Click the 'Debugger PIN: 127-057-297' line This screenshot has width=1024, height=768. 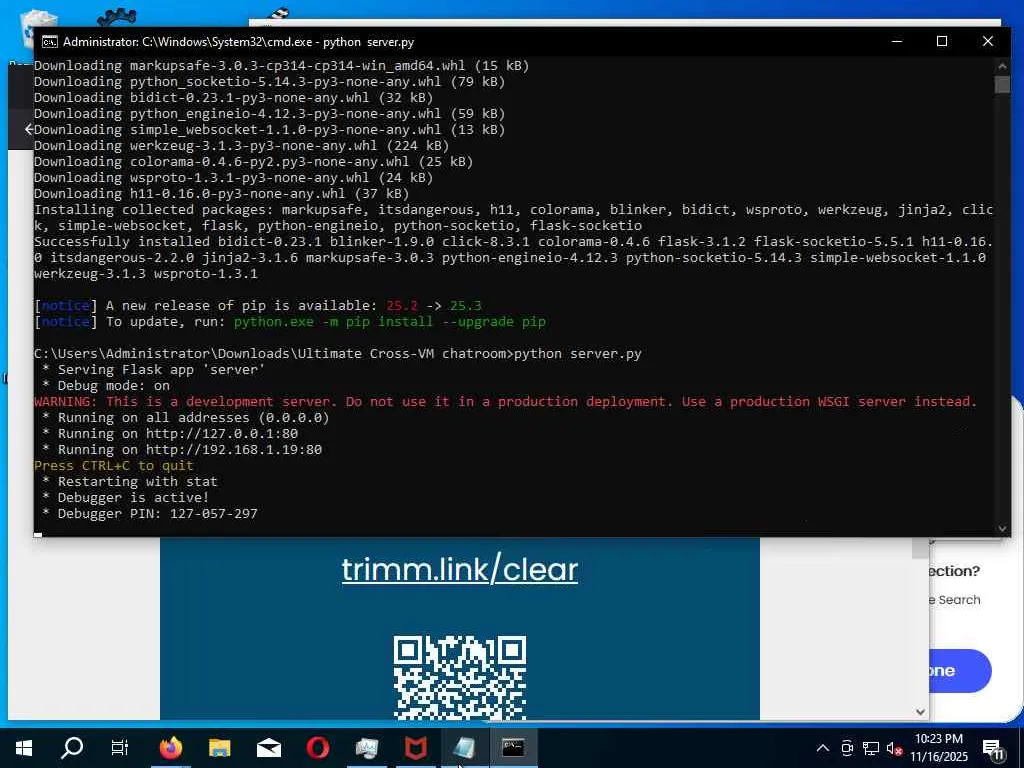[x=150, y=513]
